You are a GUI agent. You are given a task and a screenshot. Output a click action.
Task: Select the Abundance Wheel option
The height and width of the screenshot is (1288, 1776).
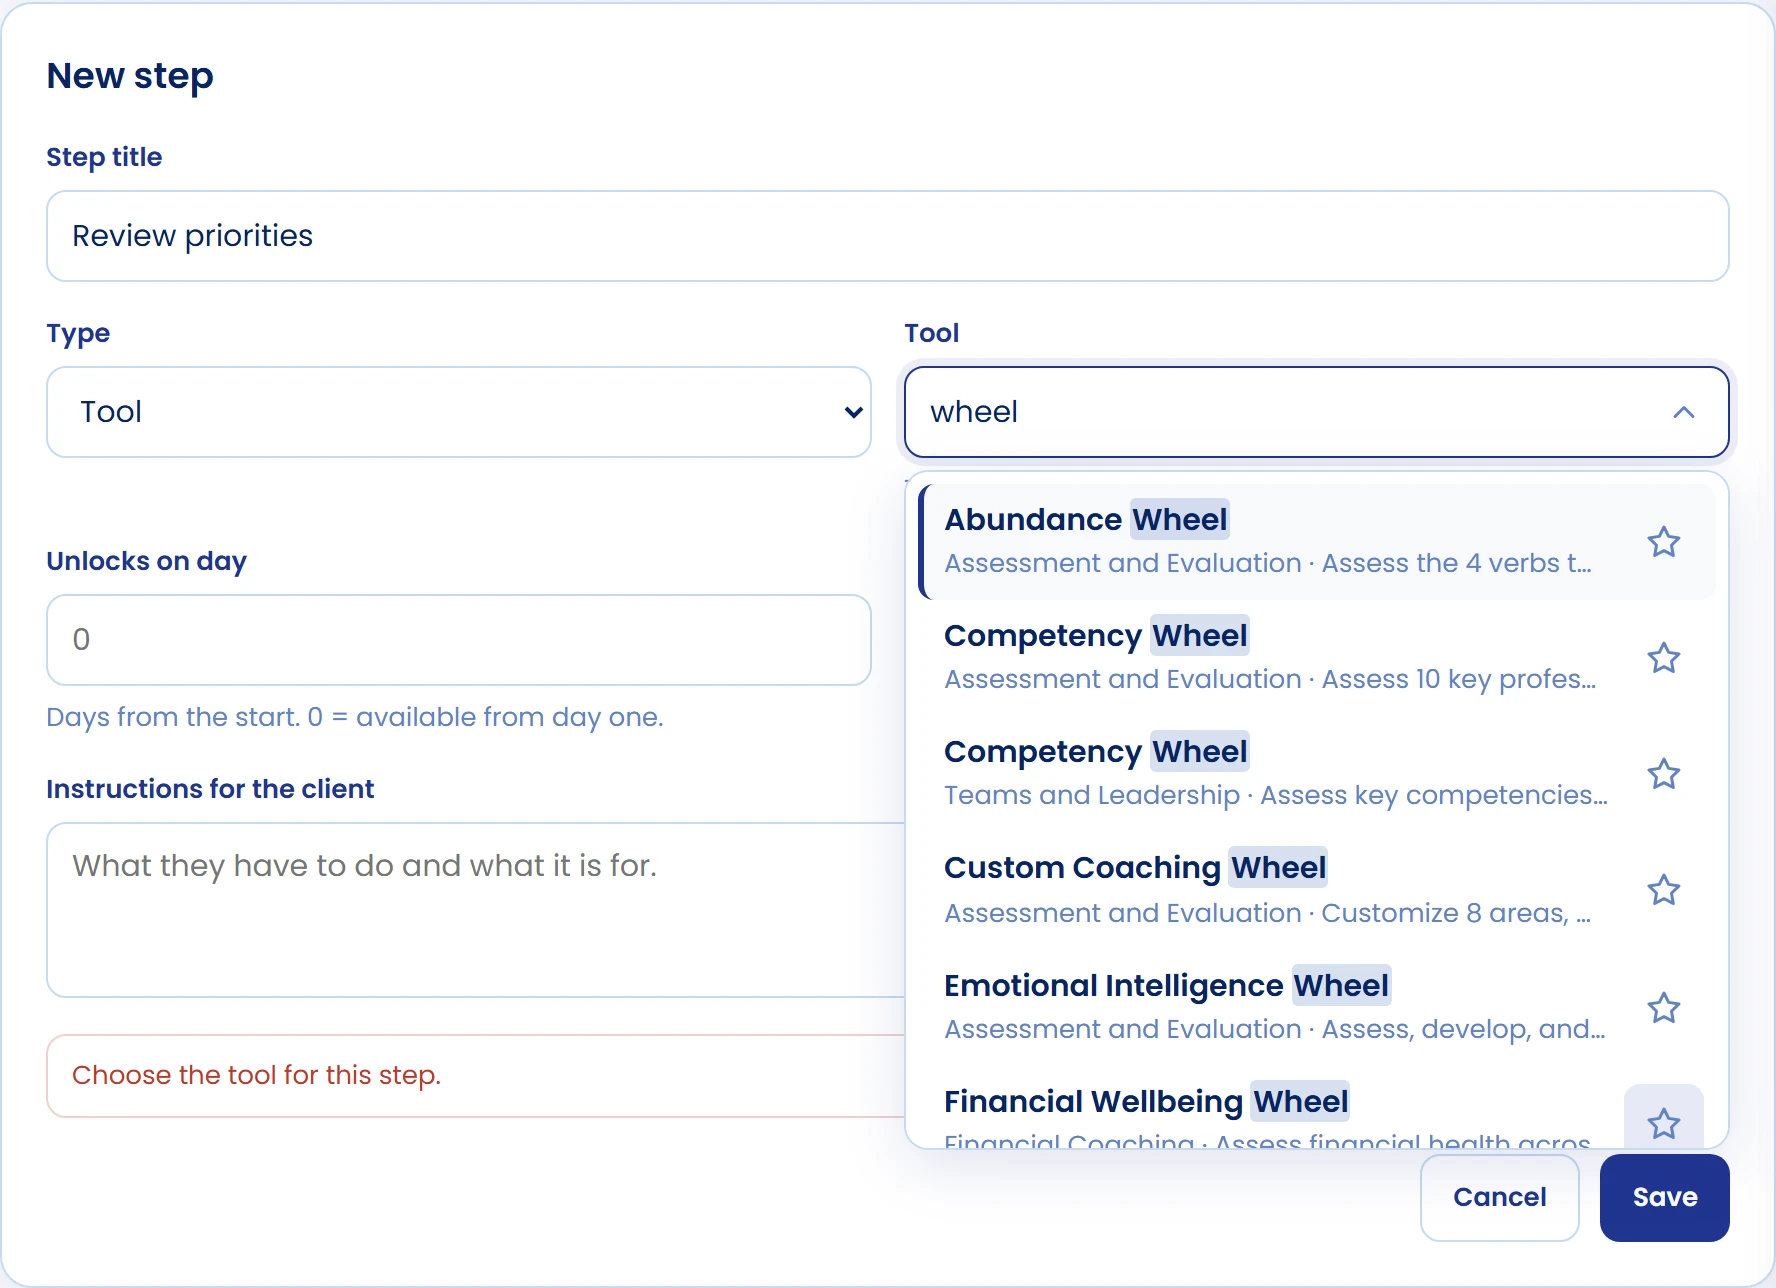[1317, 542]
